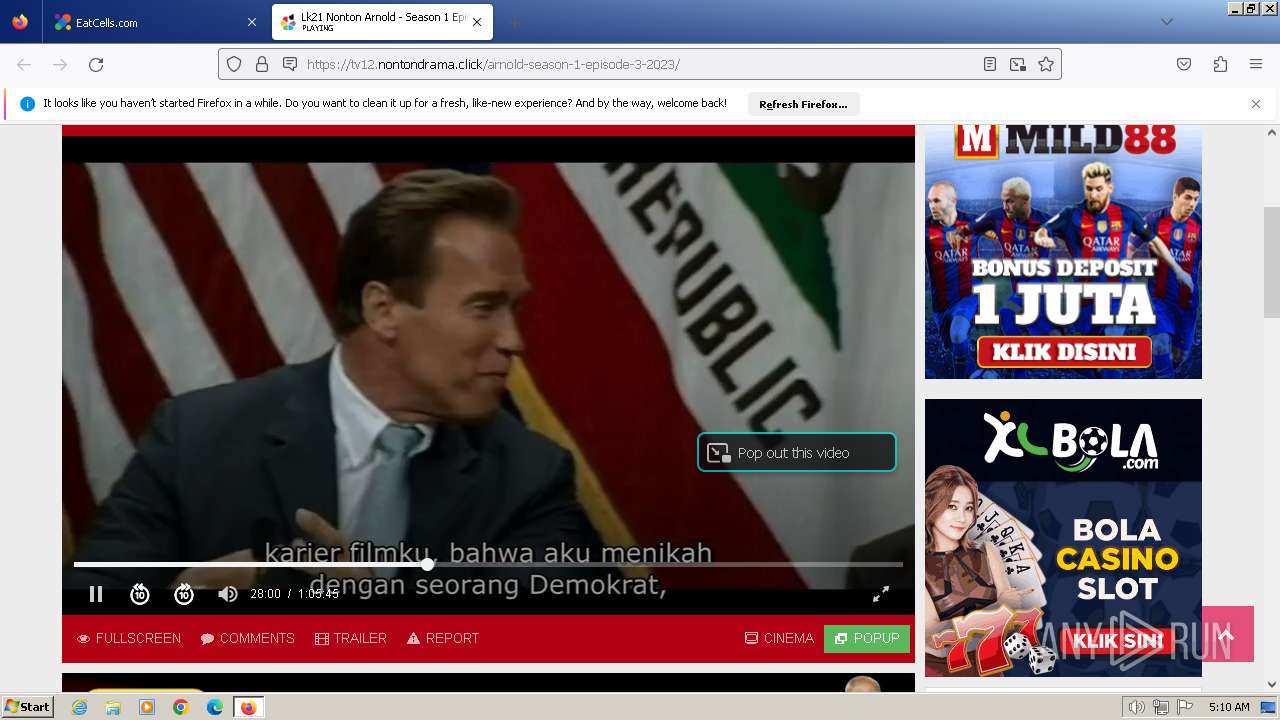Open the extensions menu
The image size is (1280, 720).
(1220, 64)
